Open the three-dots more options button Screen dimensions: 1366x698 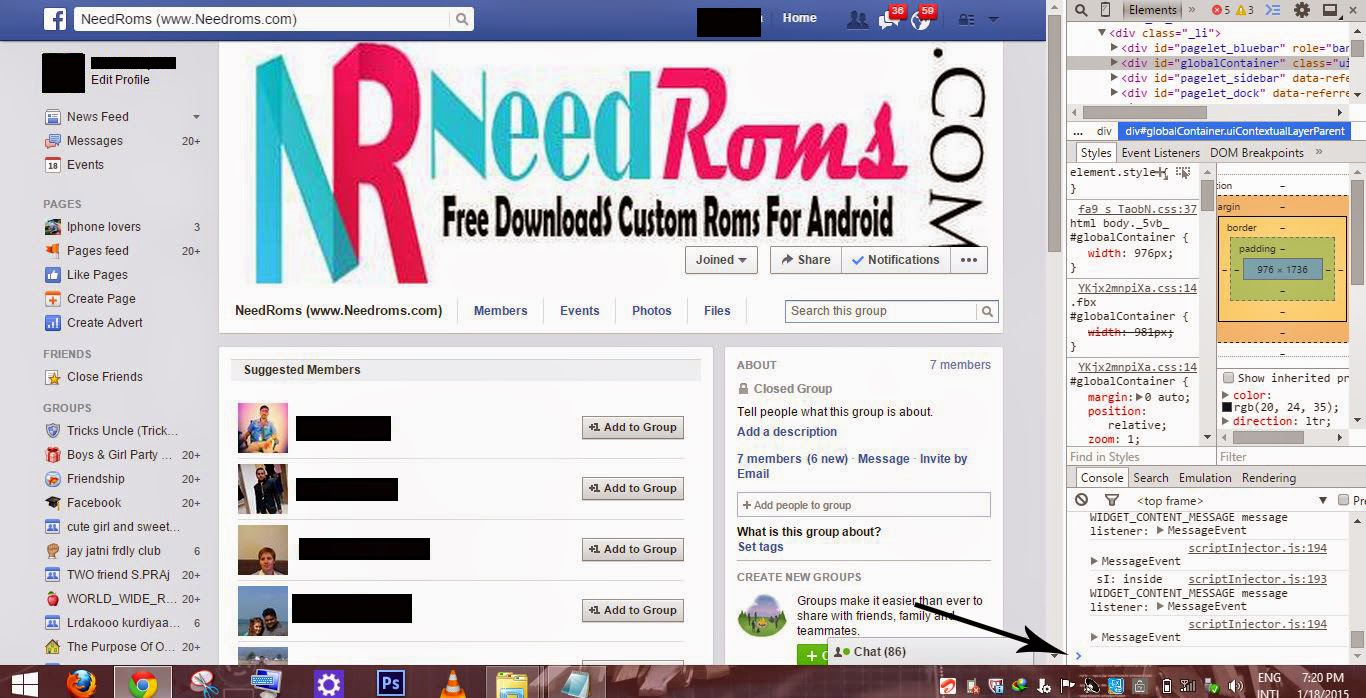pos(968,260)
